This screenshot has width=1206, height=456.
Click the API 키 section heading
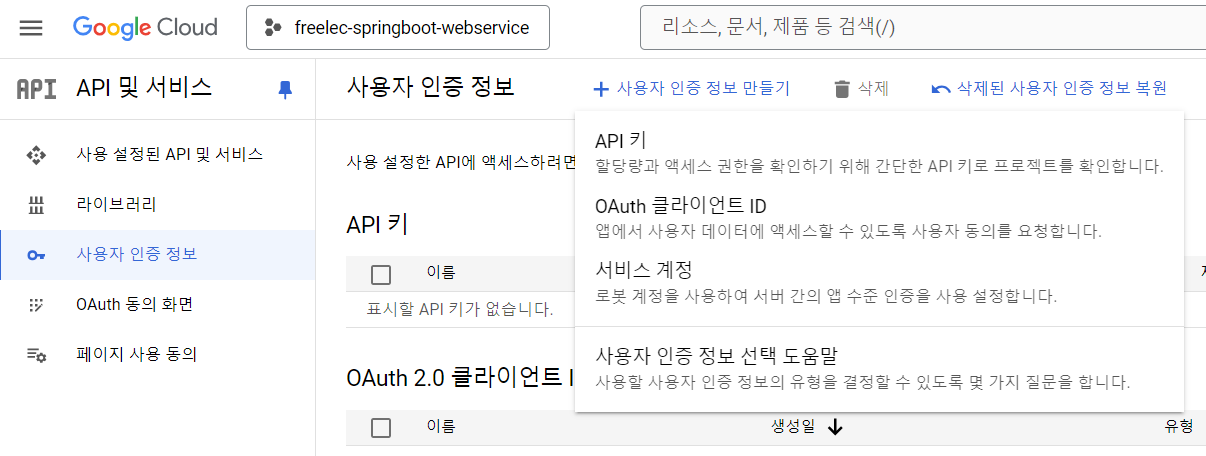tap(377, 223)
